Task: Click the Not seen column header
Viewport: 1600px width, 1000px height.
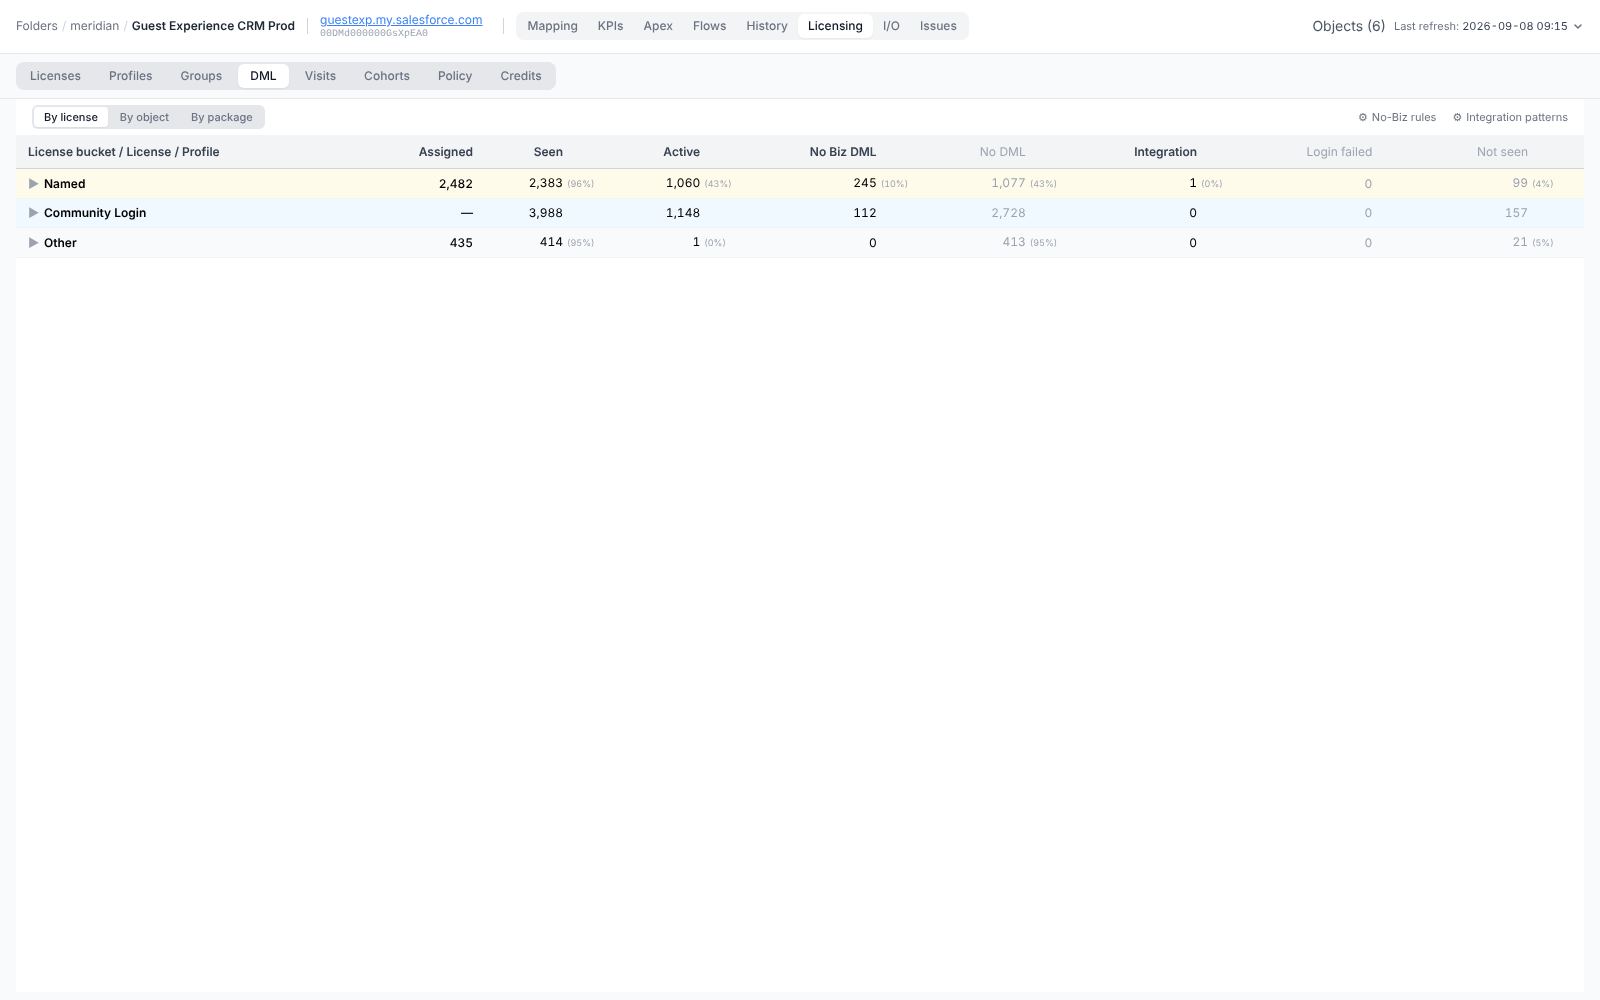Action: pyautogui.click(x=1502, y=152)
